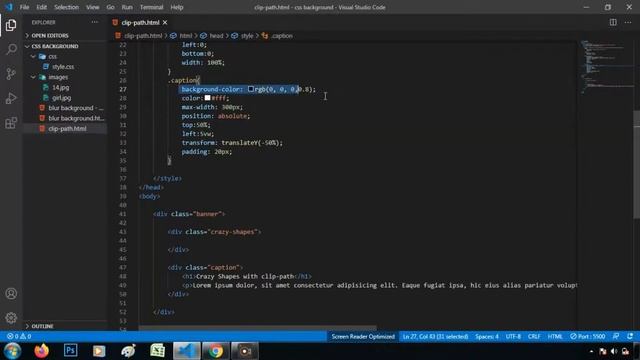Click Spaces: 4 indentation setting
The image size is (640, 360).
[487, 336]
